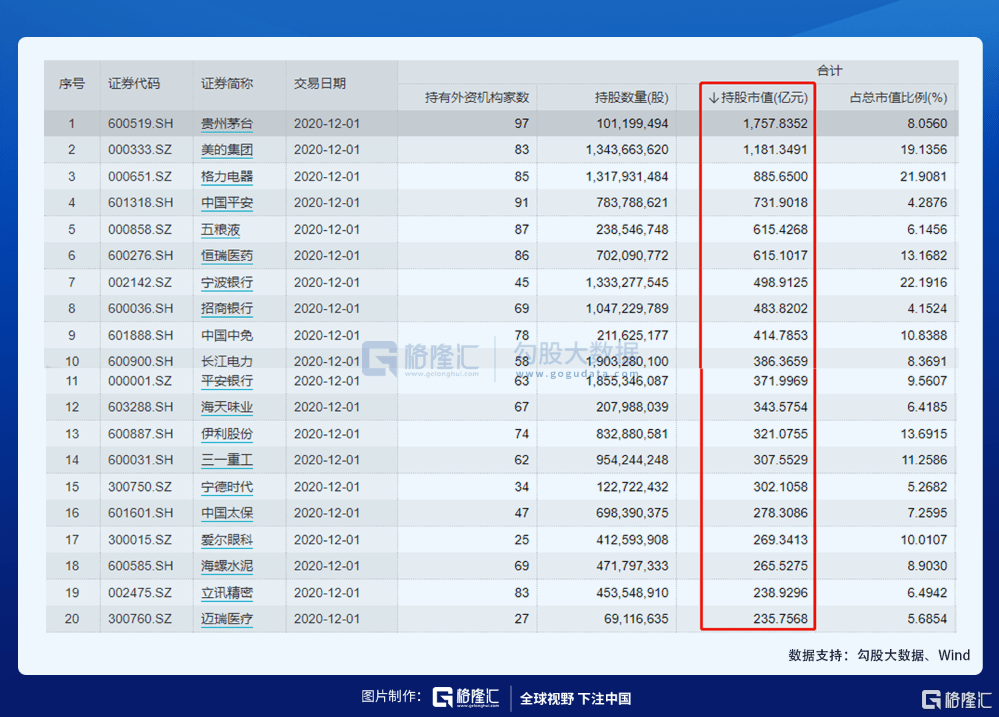Open the 五粮液 stock link
This screenshot has width=999, height=717.
coord(220,229)
